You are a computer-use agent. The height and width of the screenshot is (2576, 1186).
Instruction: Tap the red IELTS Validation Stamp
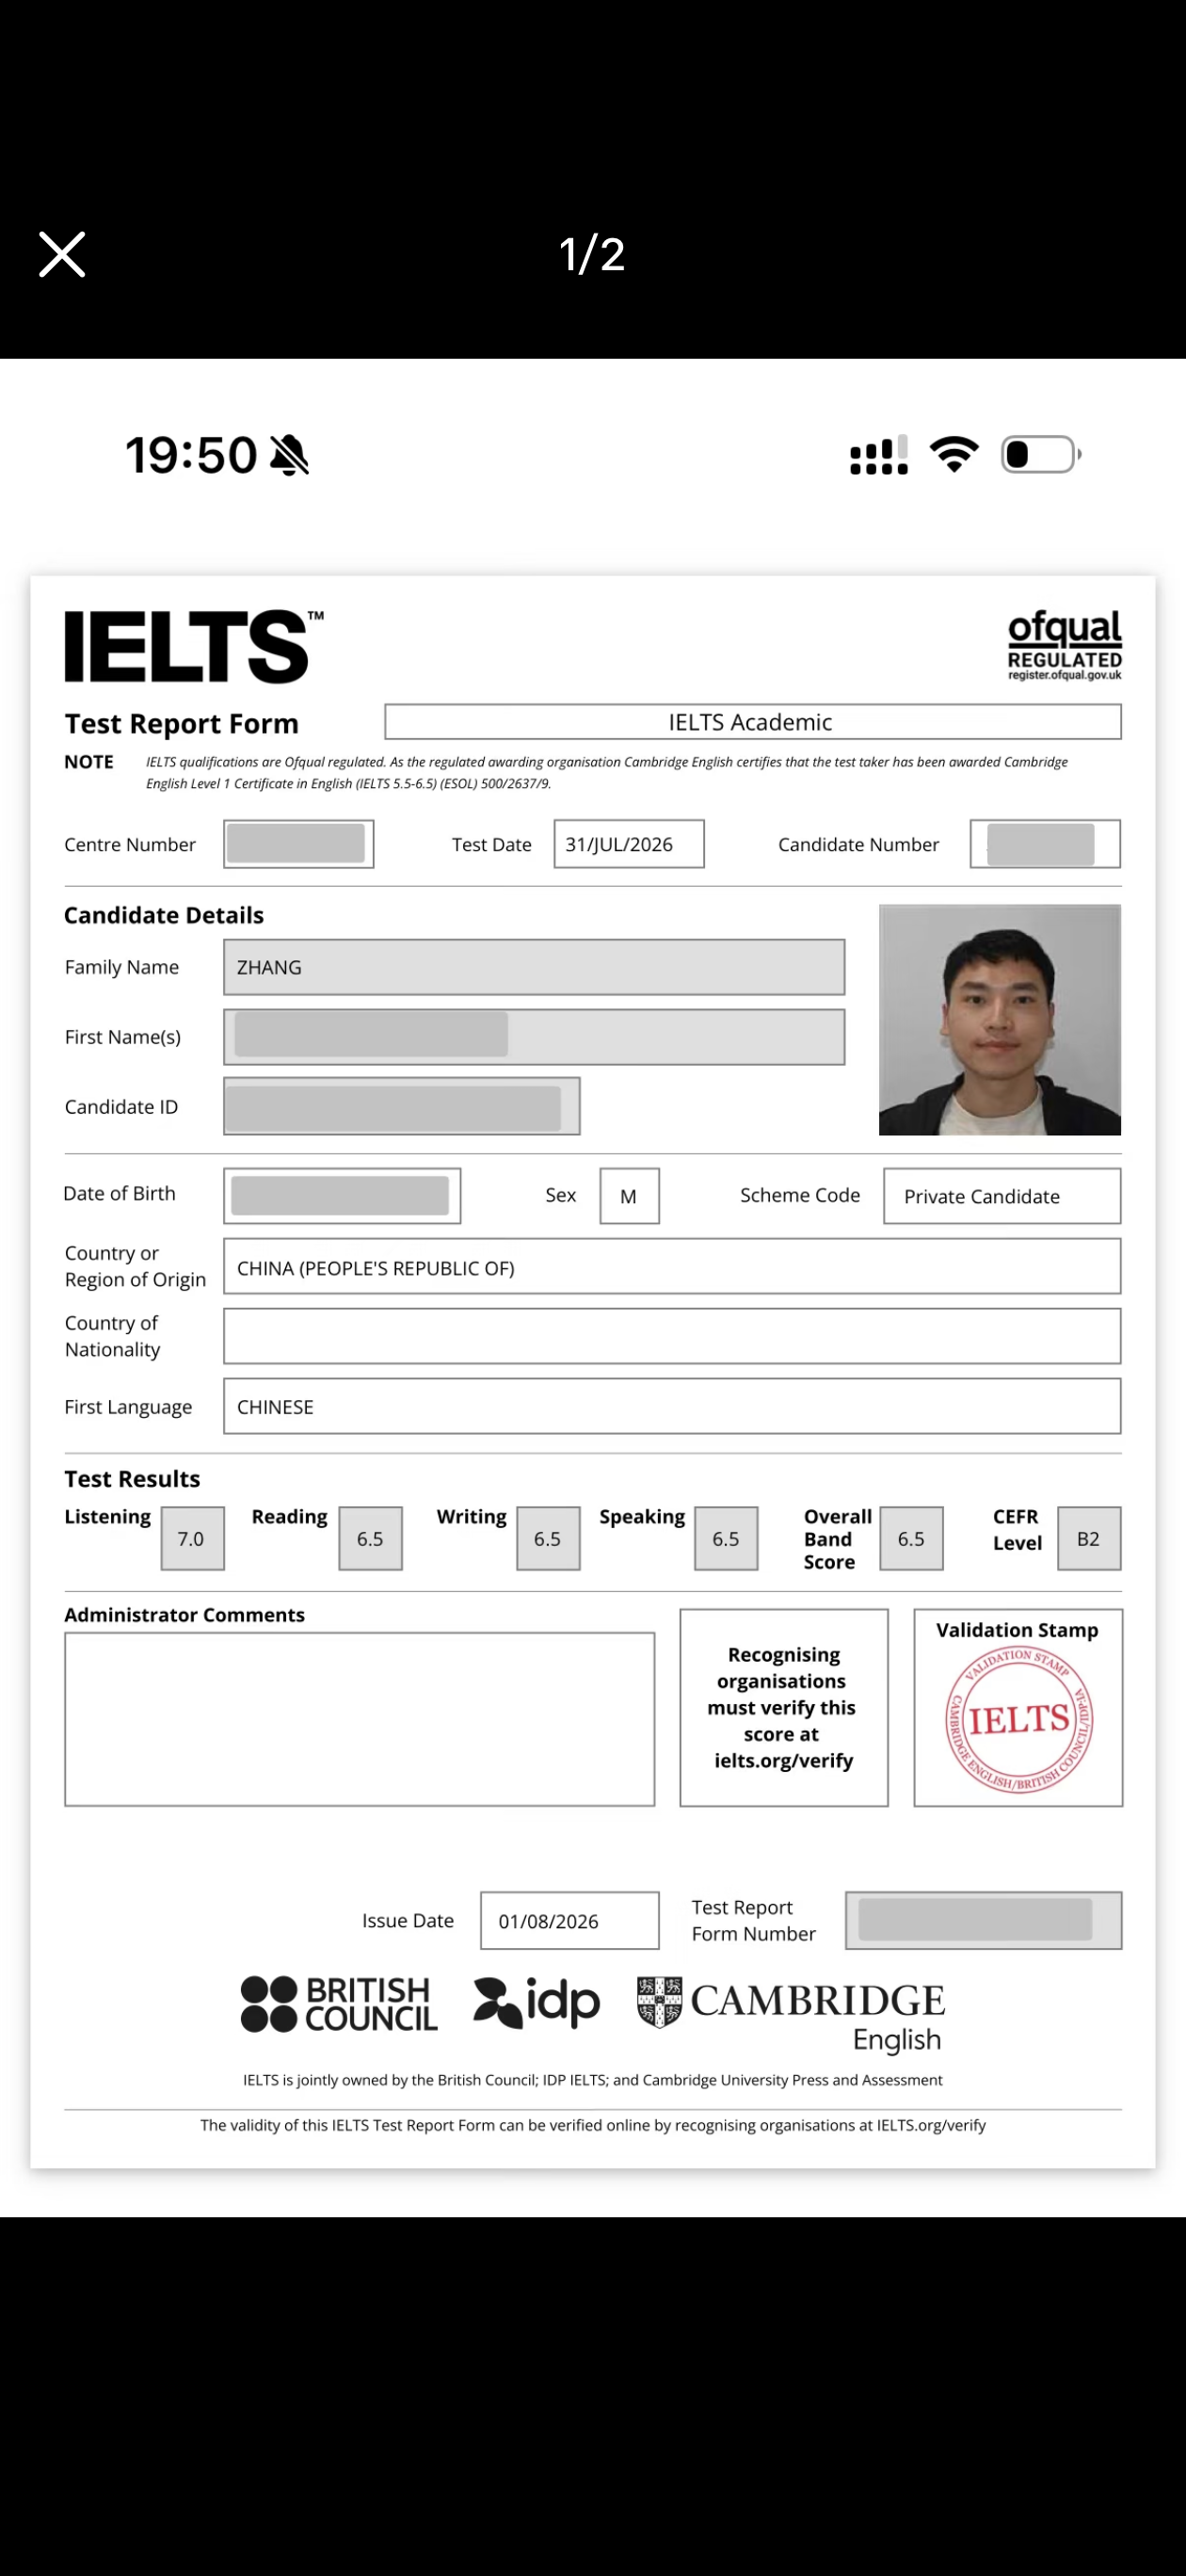tap(1019, 1720)
